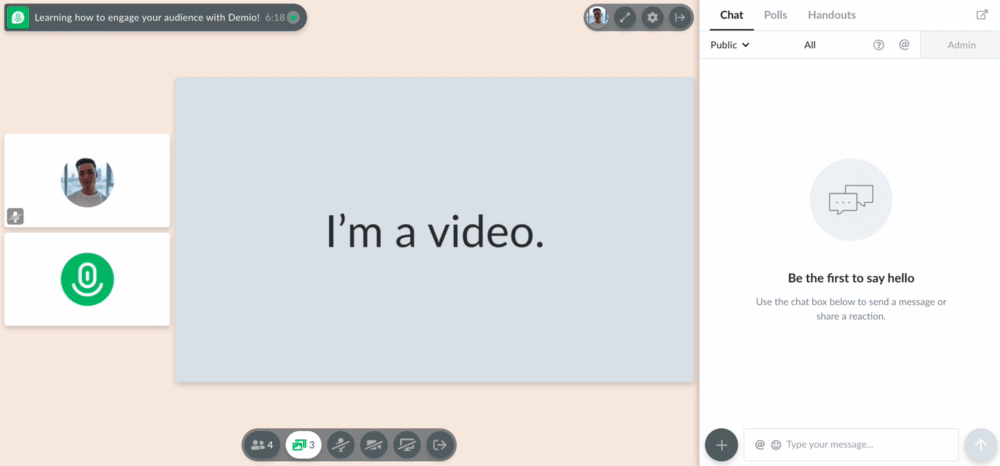The height and width of the screenshot is (466, 1000).
Task: Select the All chat filter
Action: pos(810,45)
